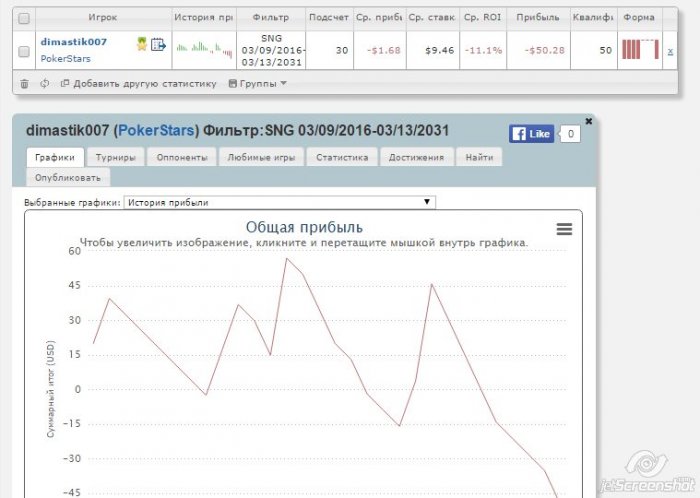Switch to the Оппоненты tab

[182, 158]
